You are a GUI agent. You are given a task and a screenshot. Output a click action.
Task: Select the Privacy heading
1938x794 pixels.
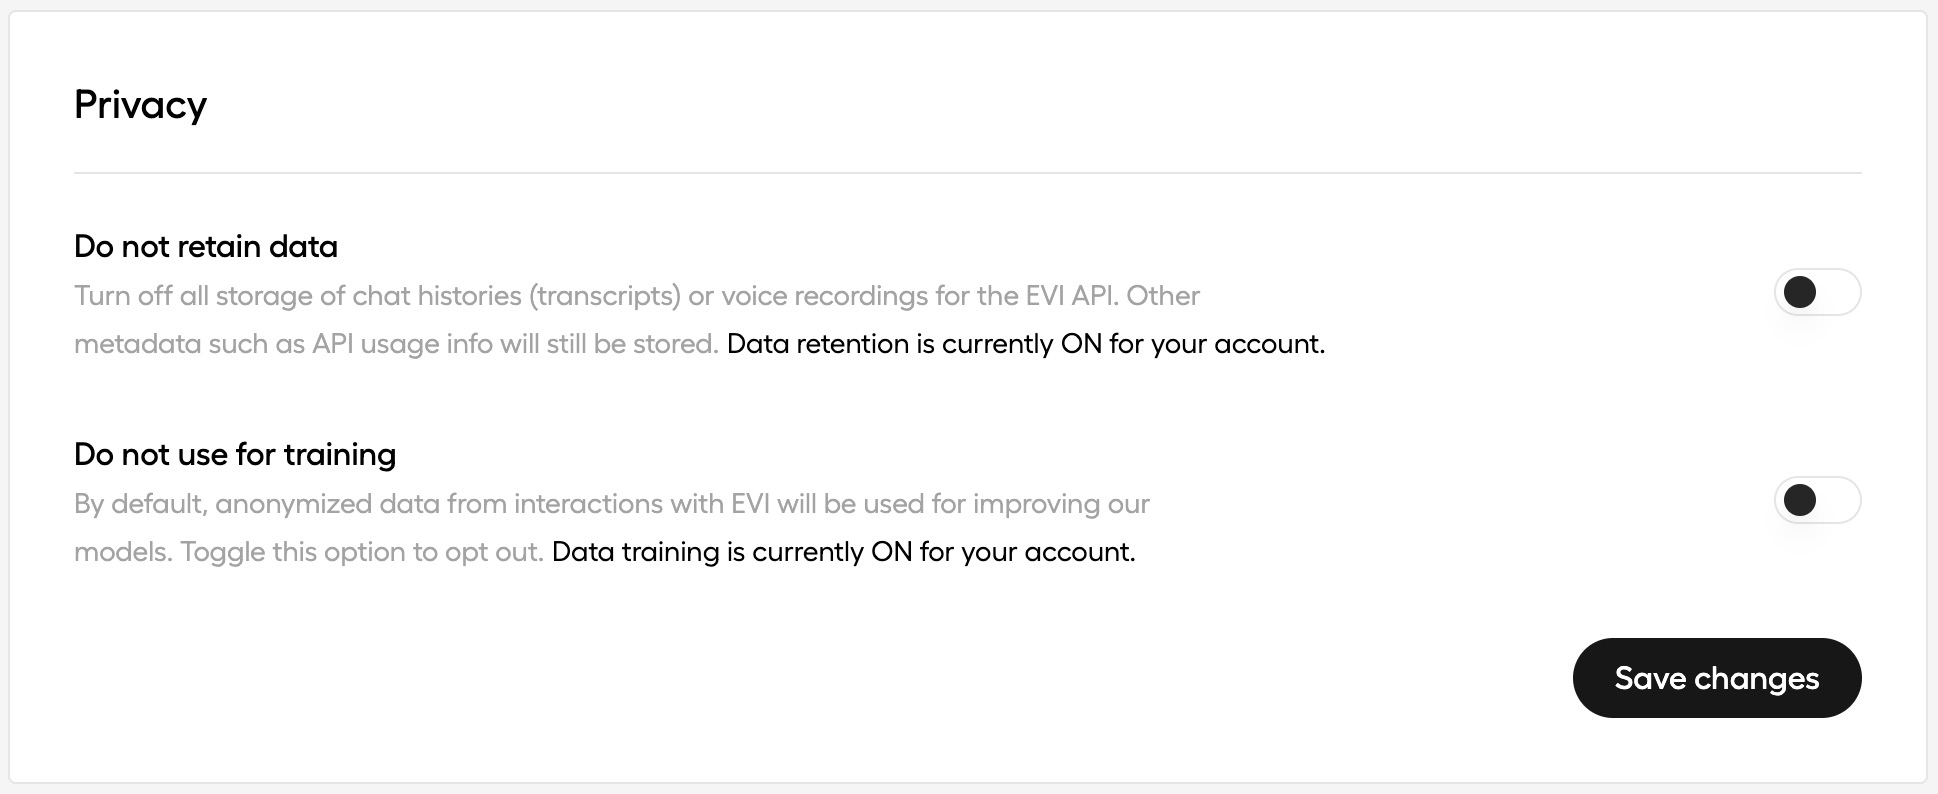click(140, 104)
